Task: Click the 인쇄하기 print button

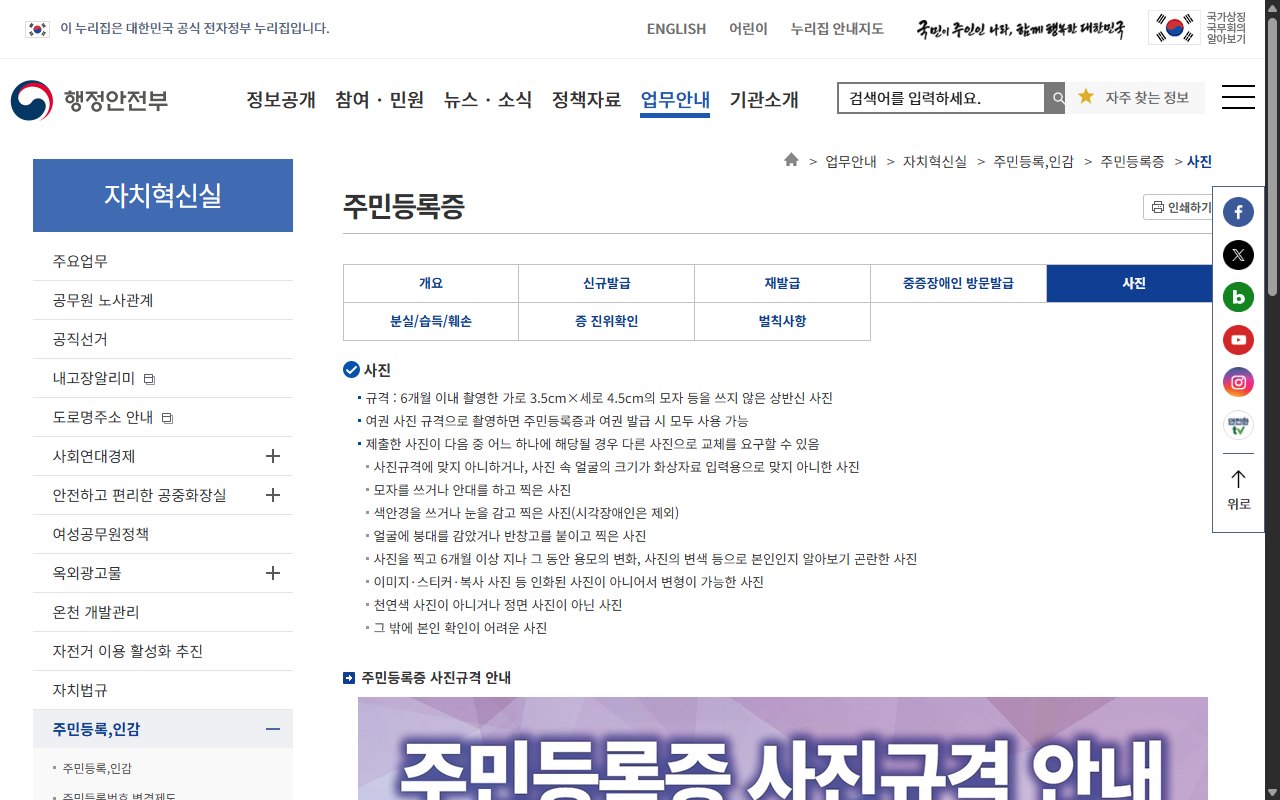Action: pyautogui.click(x=1178, y=207)
